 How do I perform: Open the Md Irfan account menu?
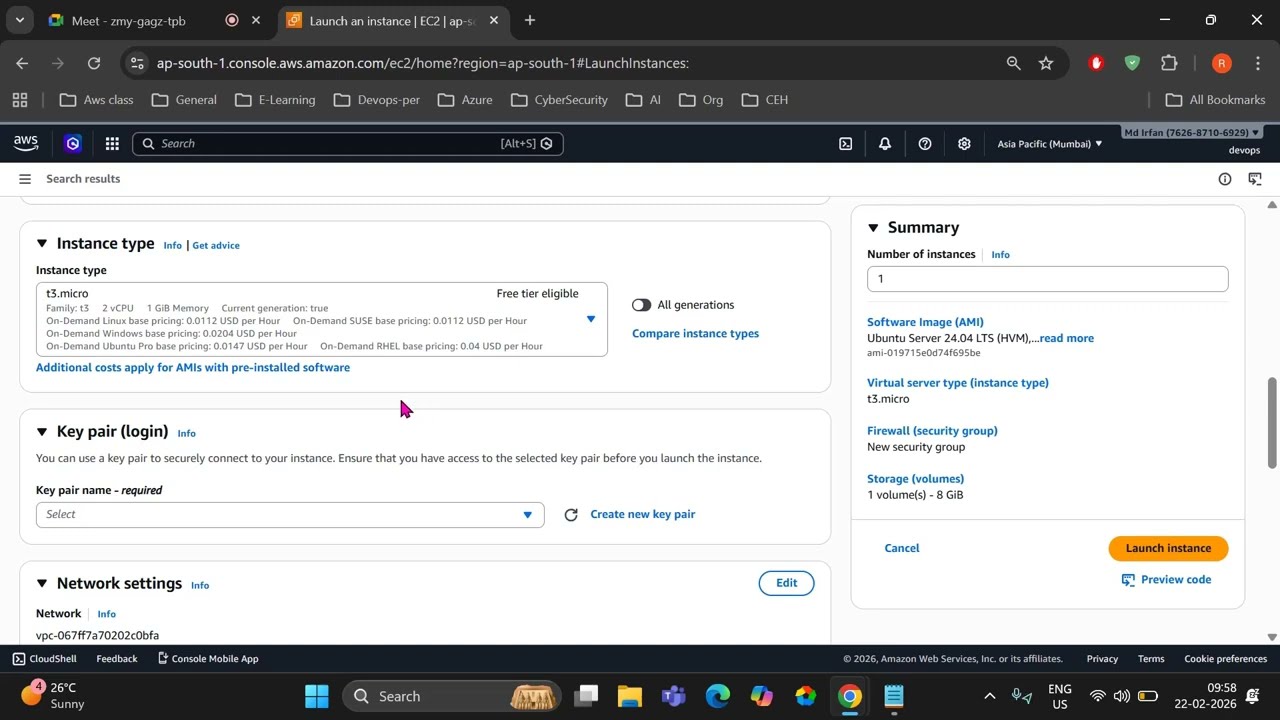tap(1192, 133)
